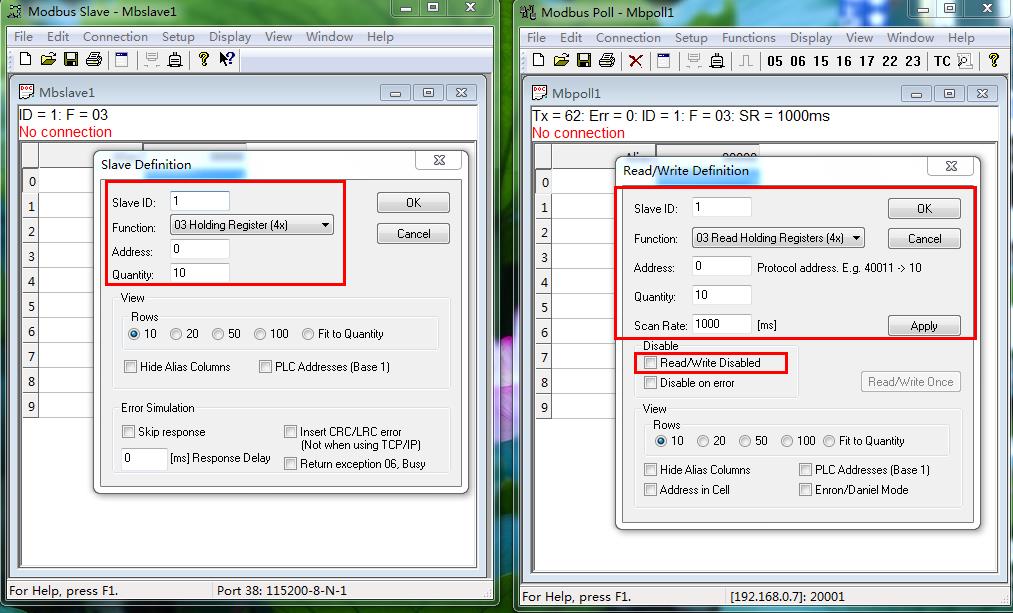Click the Scan Rate input field
The image size is (1013, 613).
721,324
